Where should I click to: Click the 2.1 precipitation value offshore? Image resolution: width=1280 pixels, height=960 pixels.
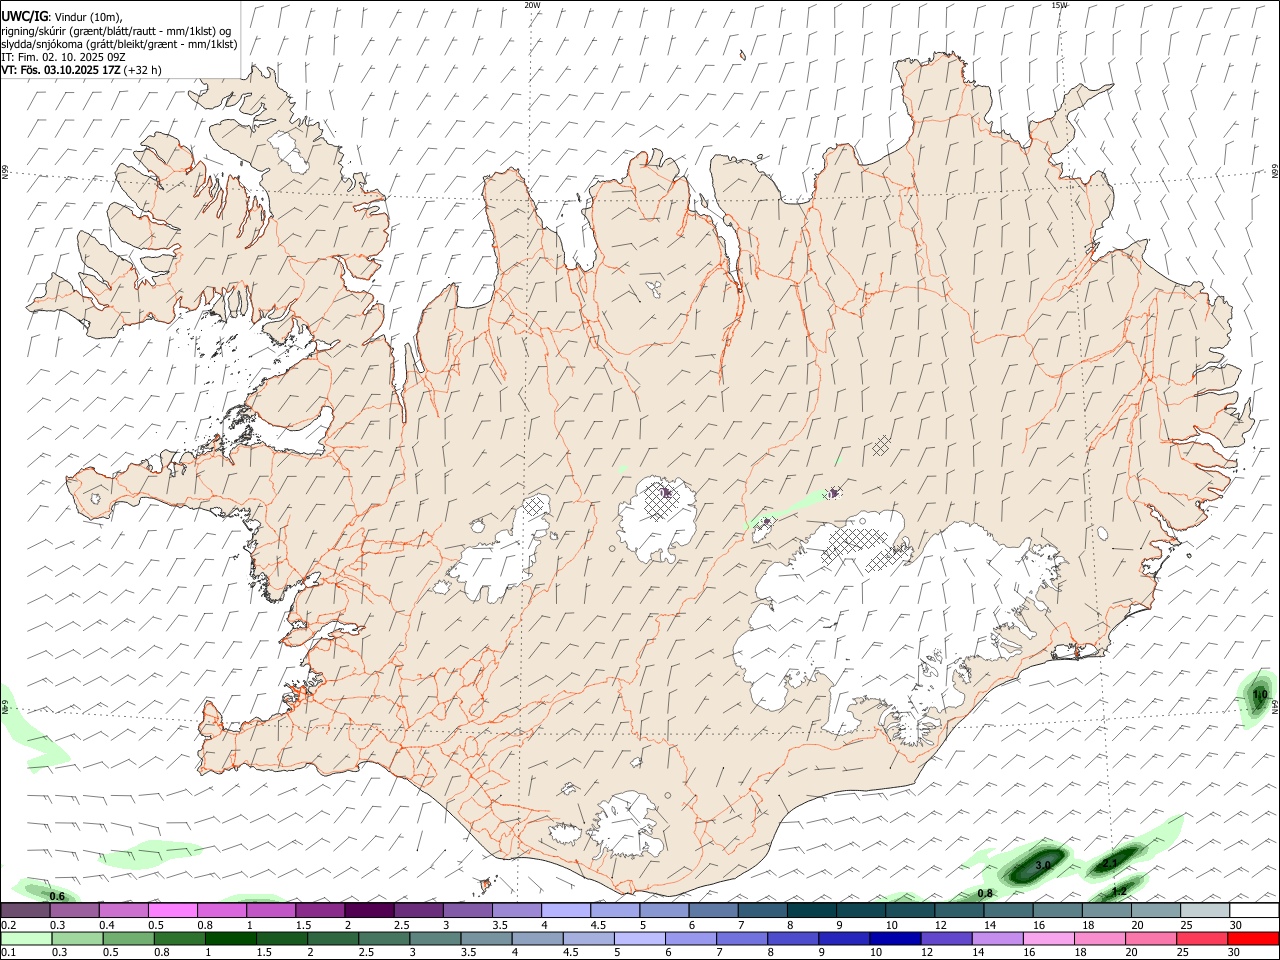pyautogui.click(x=1109, y=863)
